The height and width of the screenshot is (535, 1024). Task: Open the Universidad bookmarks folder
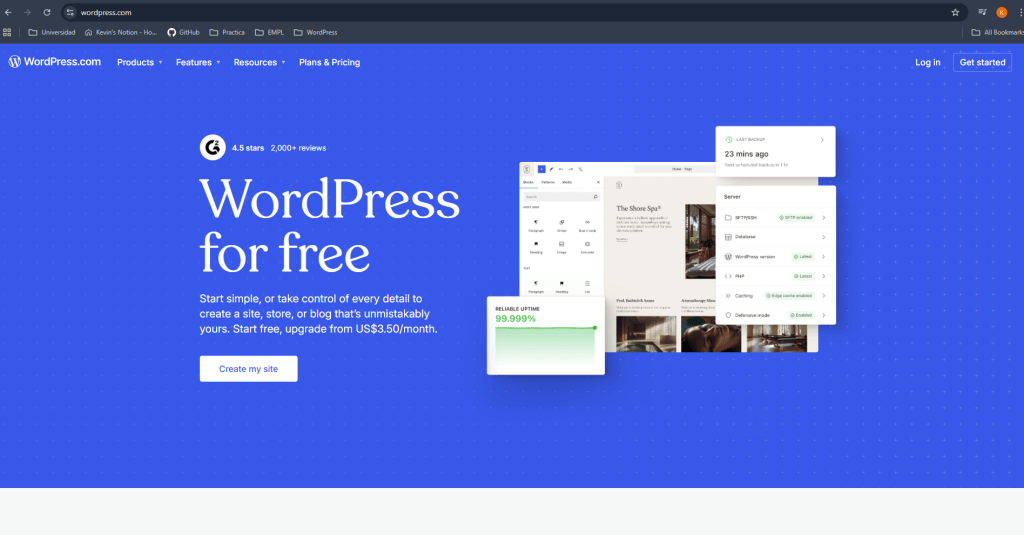pos(52,32)
